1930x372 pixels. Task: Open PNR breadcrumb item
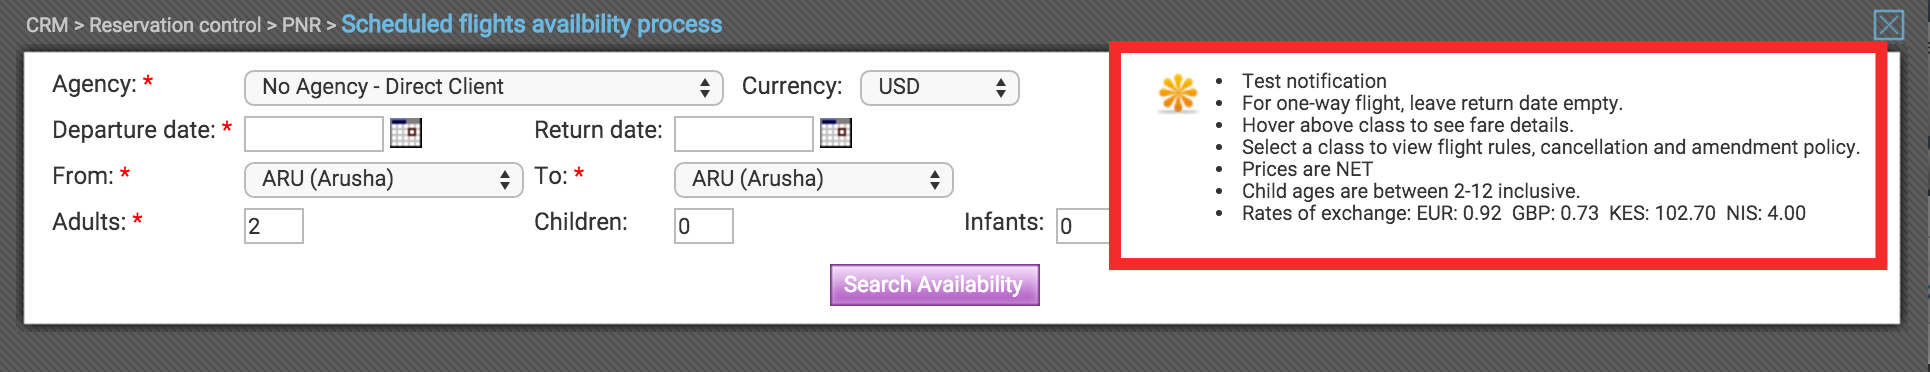click(x=301, y=25)
